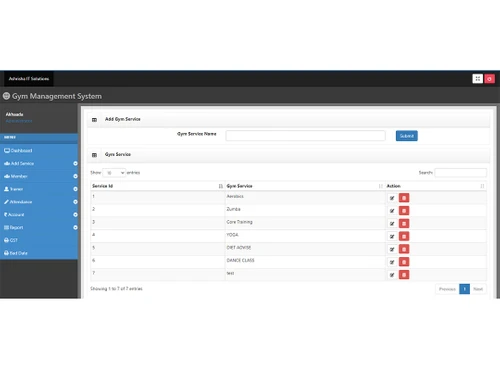Expand Report submenu plus icon
The width and height of the screenshot is (500, 375).
75,227
